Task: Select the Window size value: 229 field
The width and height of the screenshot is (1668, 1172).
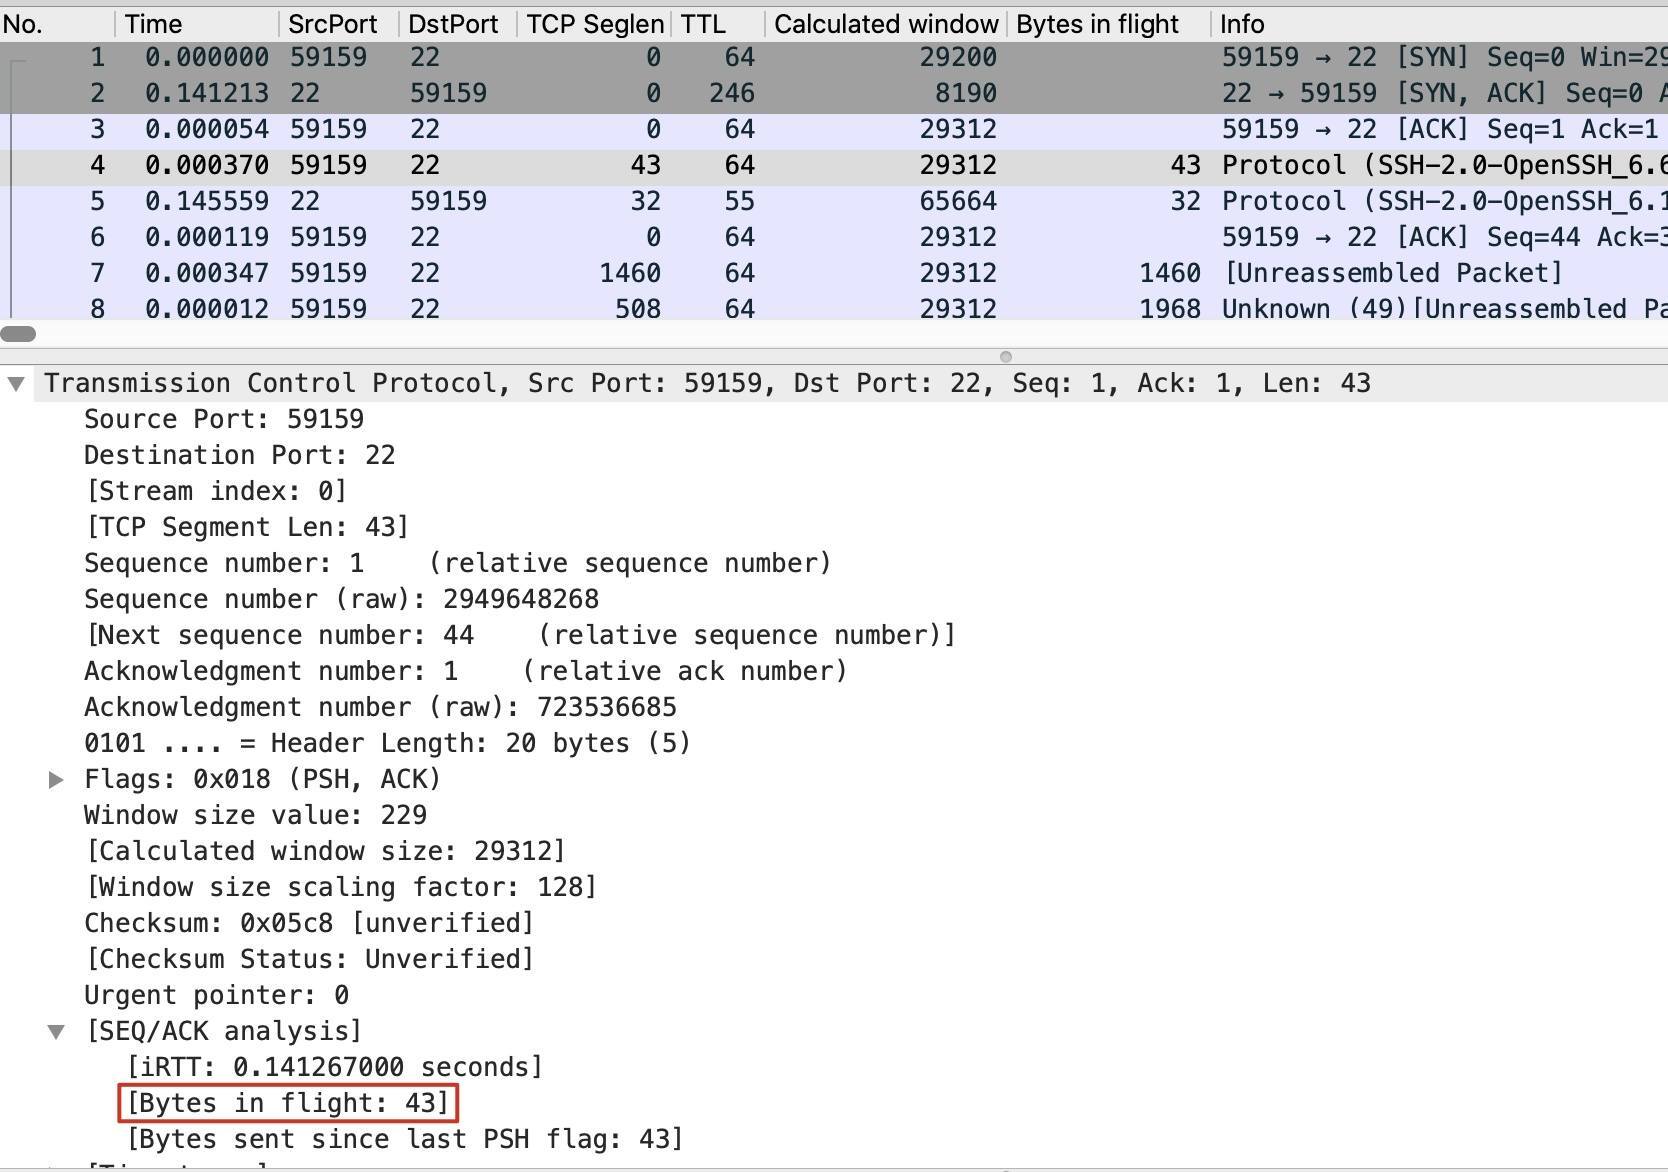Action: (x=255, y=816)
